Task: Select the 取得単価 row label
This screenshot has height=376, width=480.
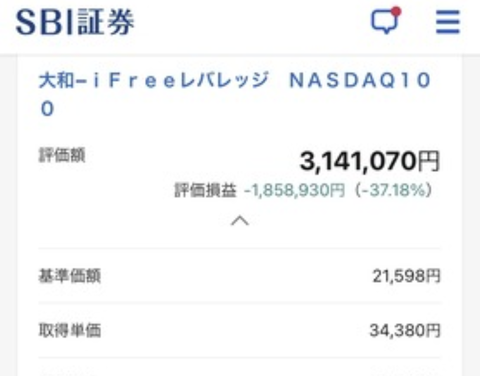Action: click(69, 331)
